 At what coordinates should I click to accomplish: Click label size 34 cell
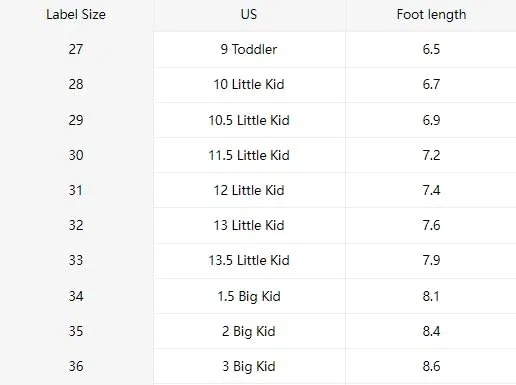pyautogui.click(x=76, y=296)
